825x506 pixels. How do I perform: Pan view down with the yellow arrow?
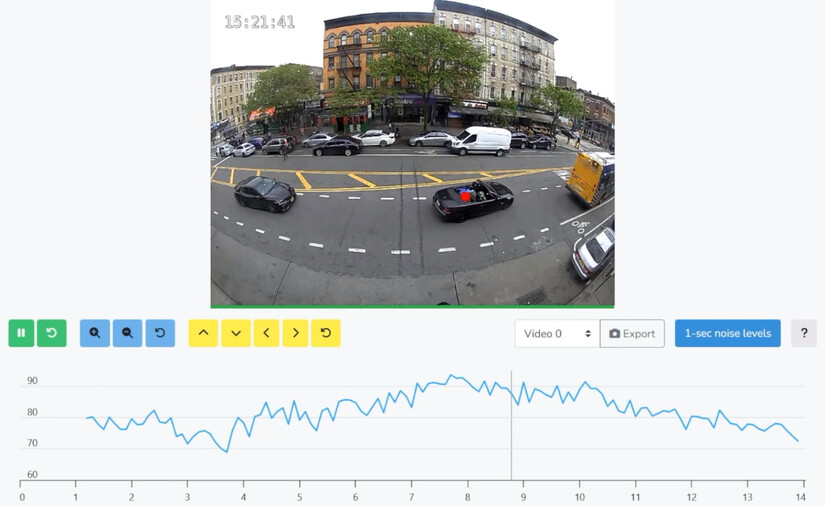tap(236, 333)
